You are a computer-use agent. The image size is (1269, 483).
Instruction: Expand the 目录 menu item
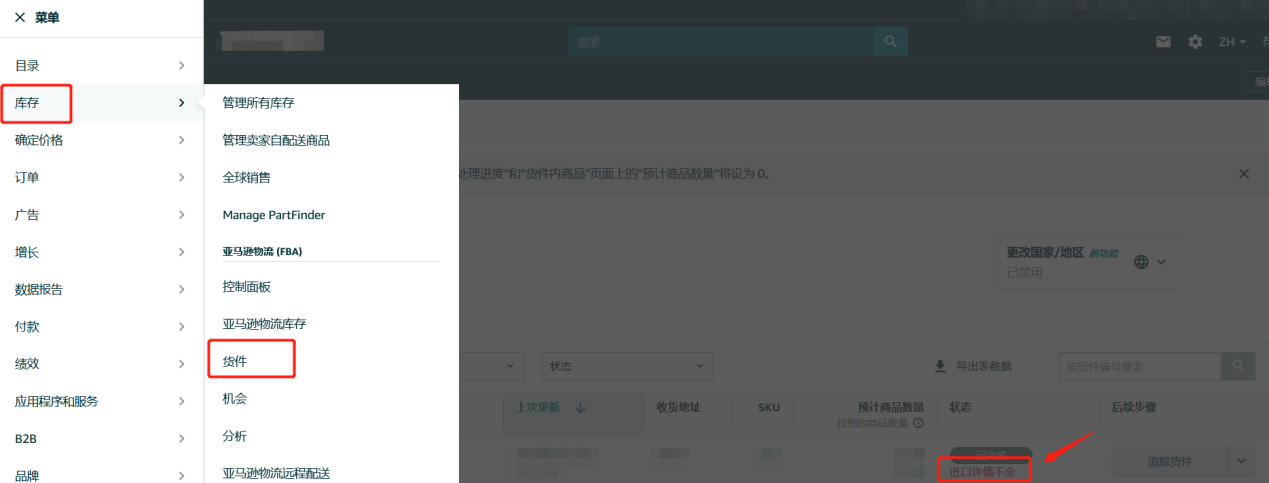(x=100, y=65)
